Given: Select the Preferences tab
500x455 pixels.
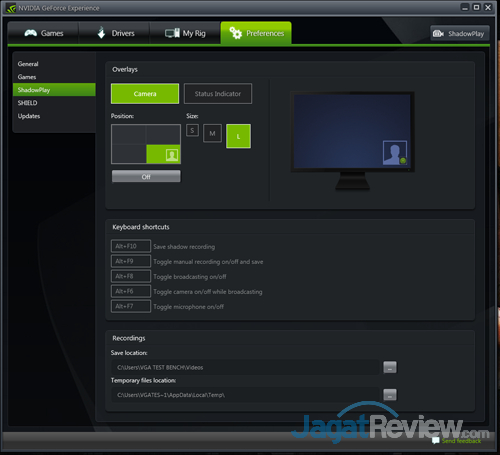Looking at the screenshot, I should click(256, 33).
